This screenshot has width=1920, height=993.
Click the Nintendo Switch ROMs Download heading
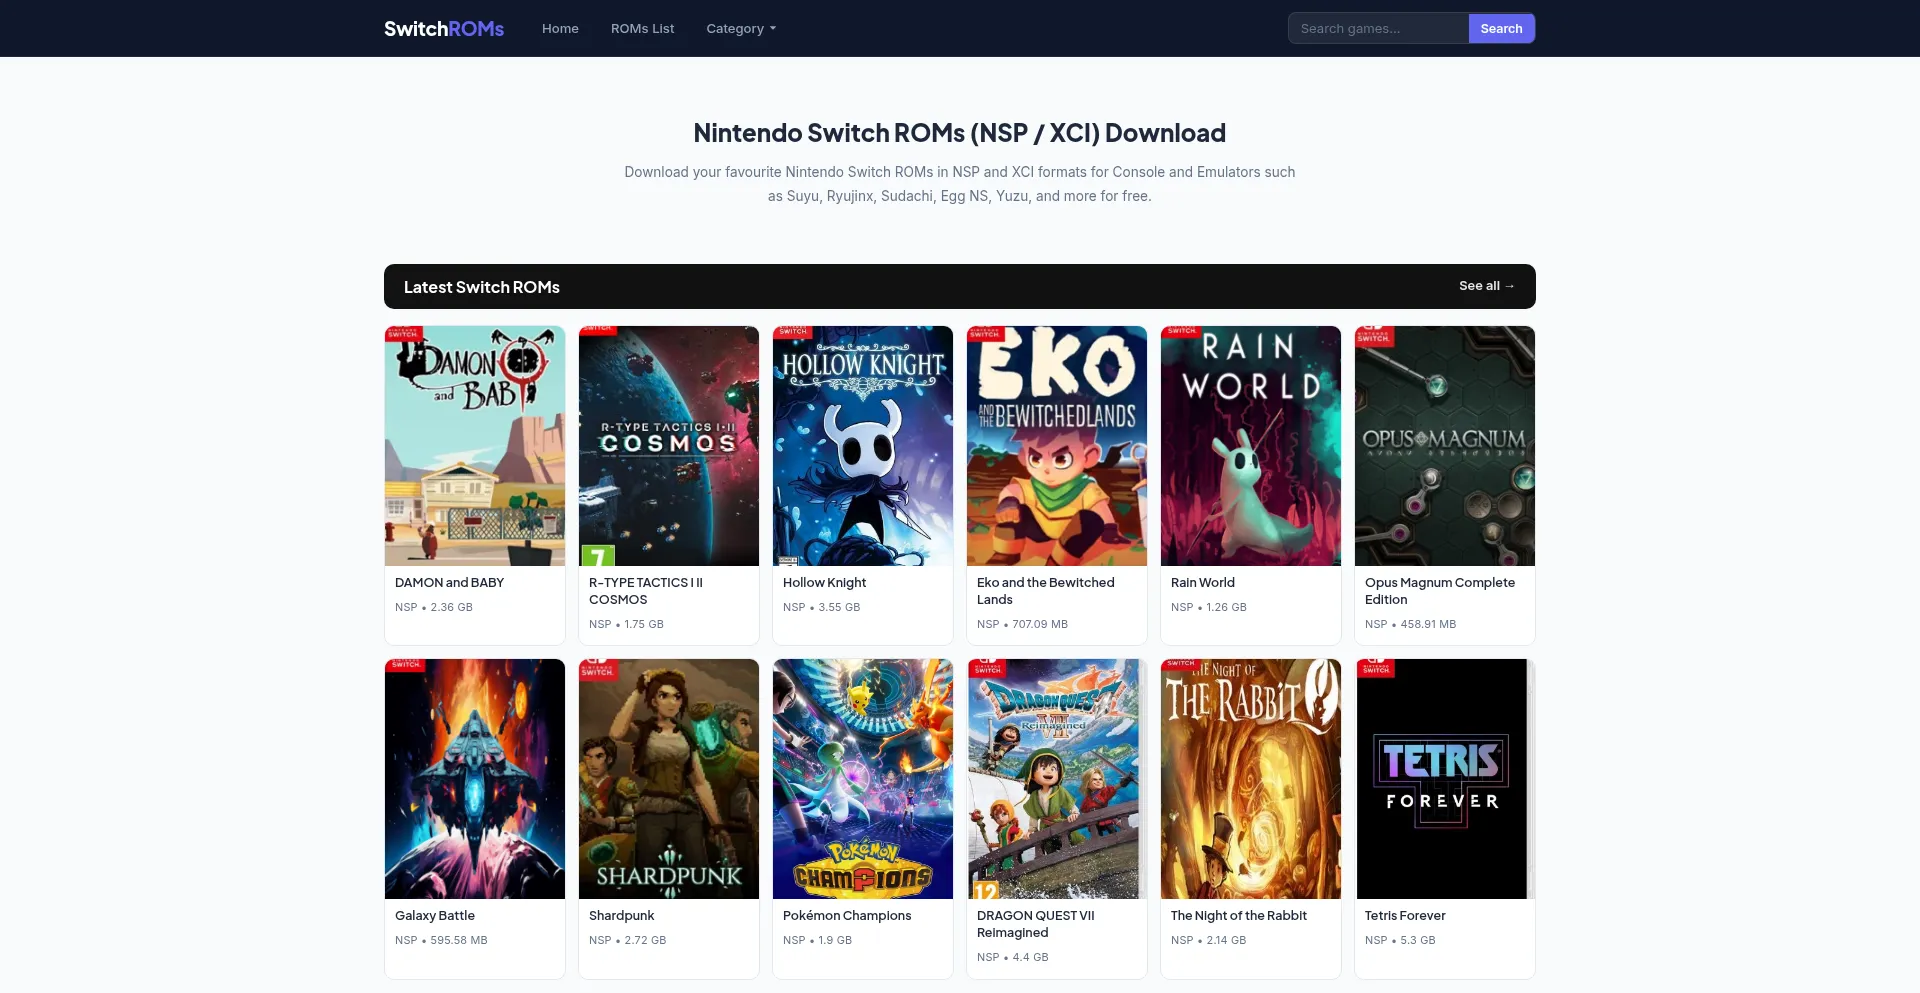[960, 133]
